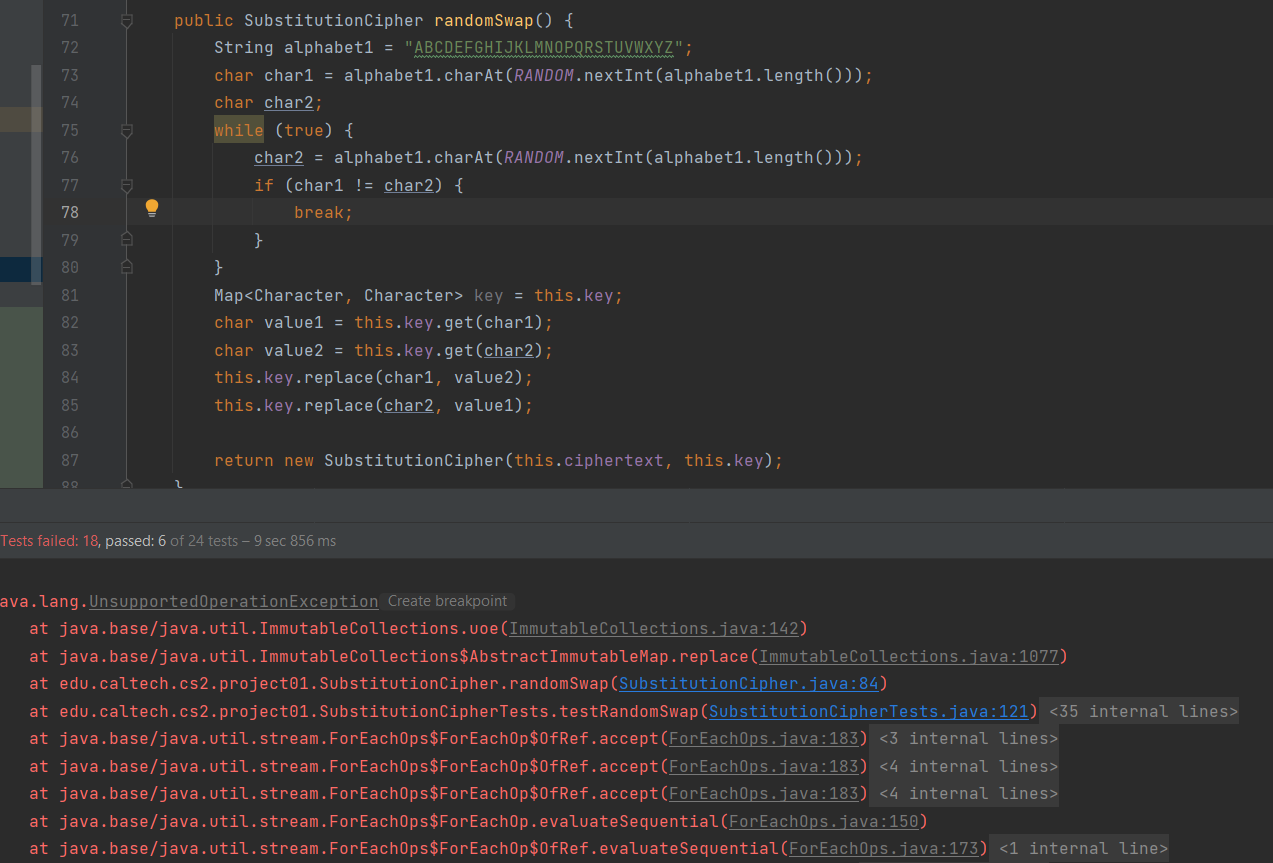
Task: Click the Create breakpoint button
Action: (x=447, y=601)
